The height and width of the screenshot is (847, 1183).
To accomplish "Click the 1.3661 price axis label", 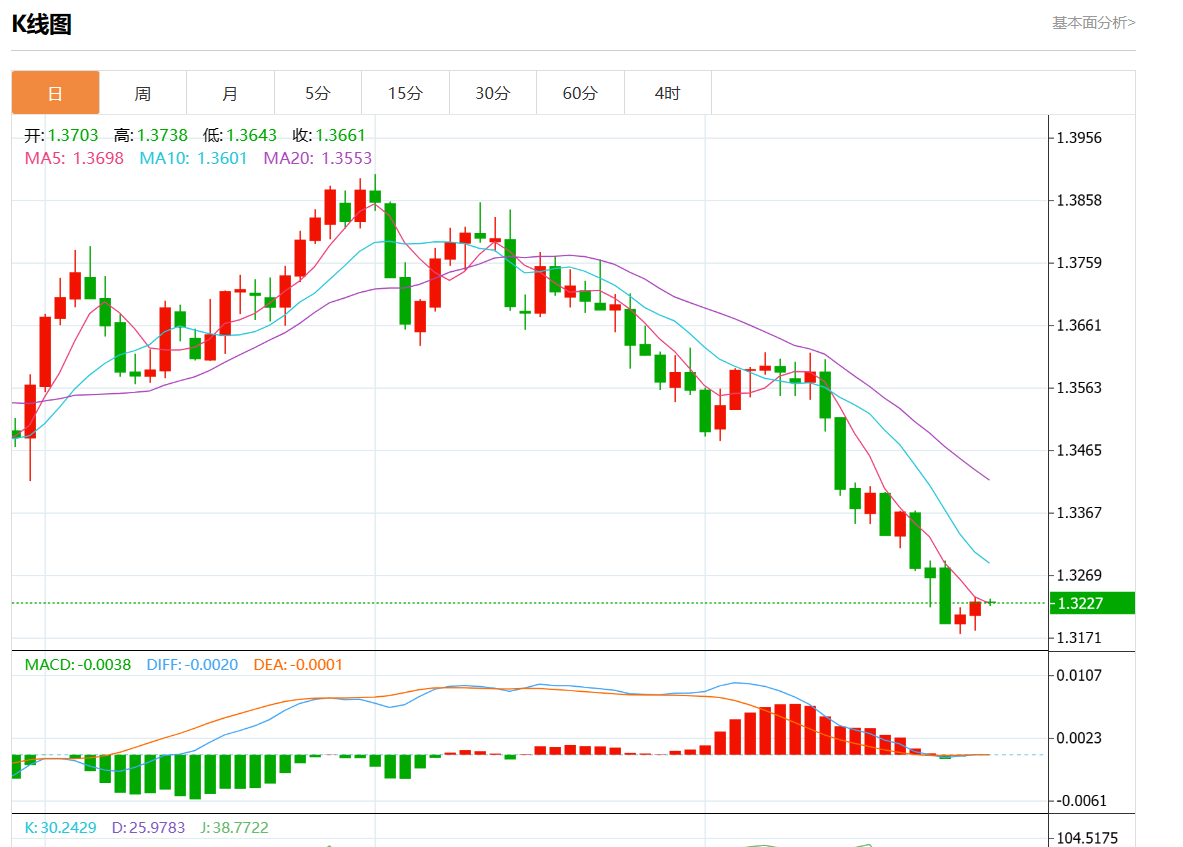I will pos(1079,326).
